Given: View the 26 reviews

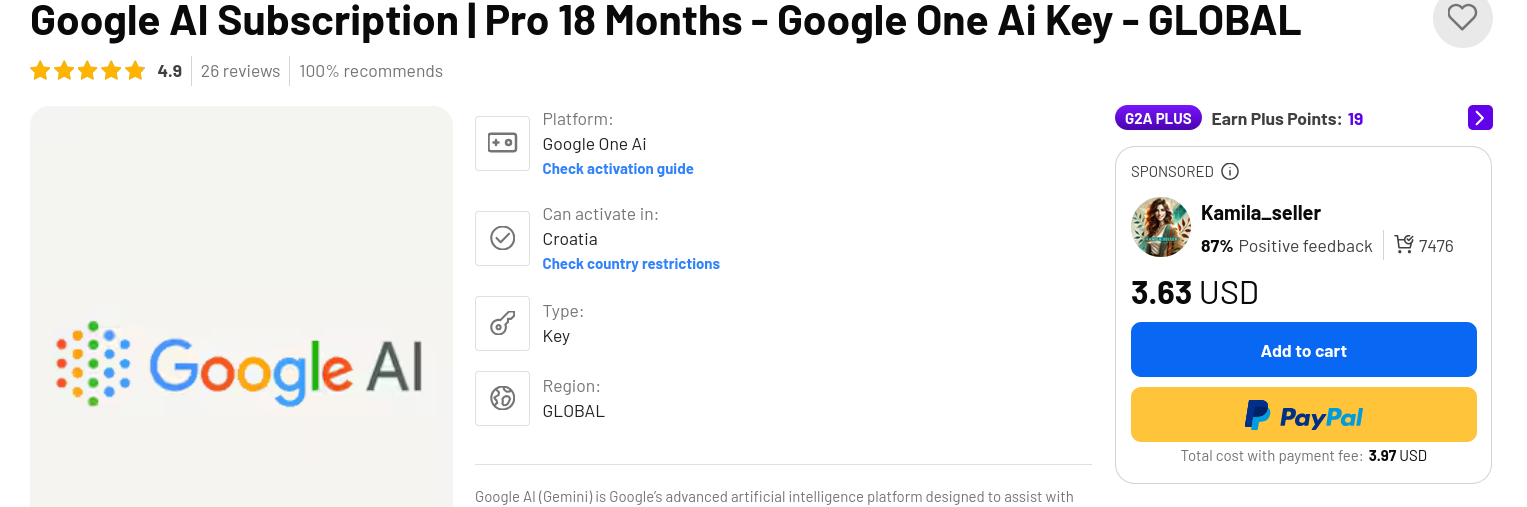Looking at the screenshot, I should point(240,71).
